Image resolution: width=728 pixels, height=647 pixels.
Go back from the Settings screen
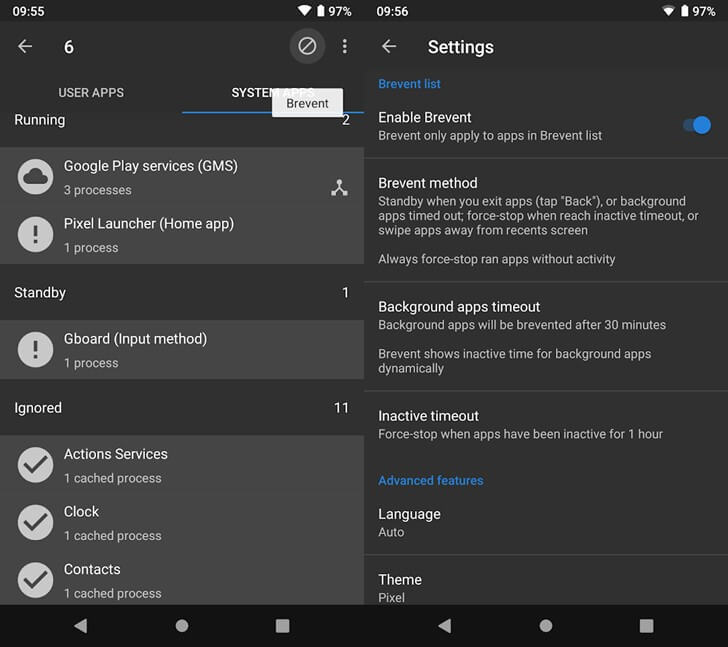pyautogui.click(x=389, y=46)
